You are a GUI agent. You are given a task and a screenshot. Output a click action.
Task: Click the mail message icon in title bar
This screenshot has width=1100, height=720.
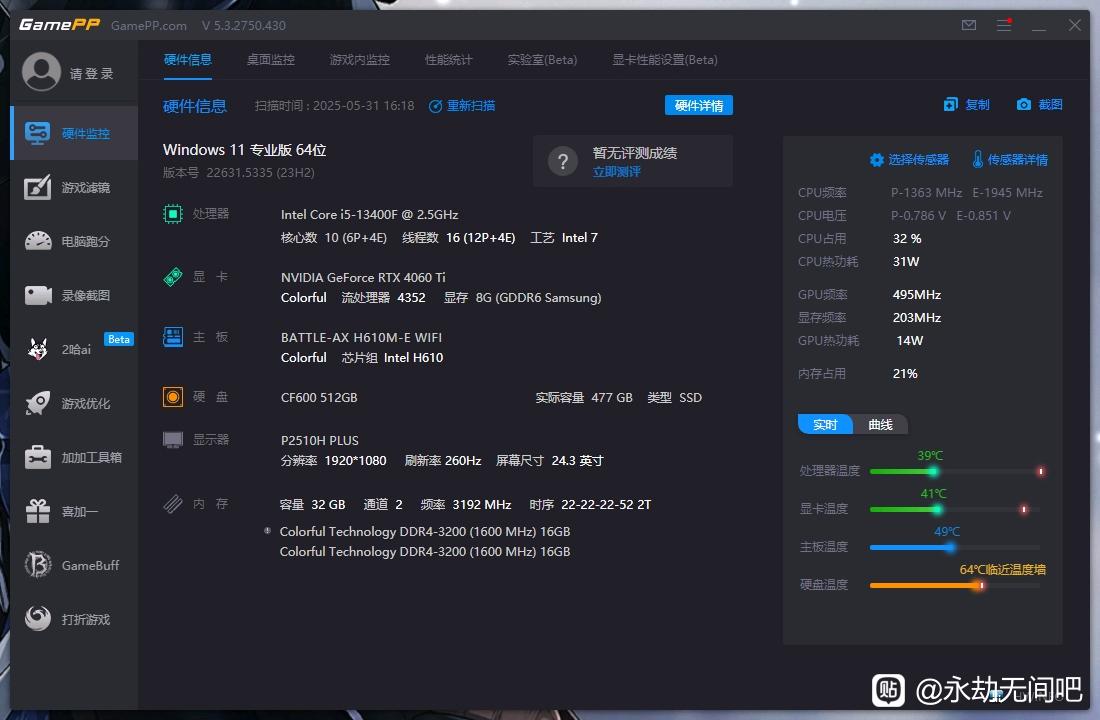[969, 25]
